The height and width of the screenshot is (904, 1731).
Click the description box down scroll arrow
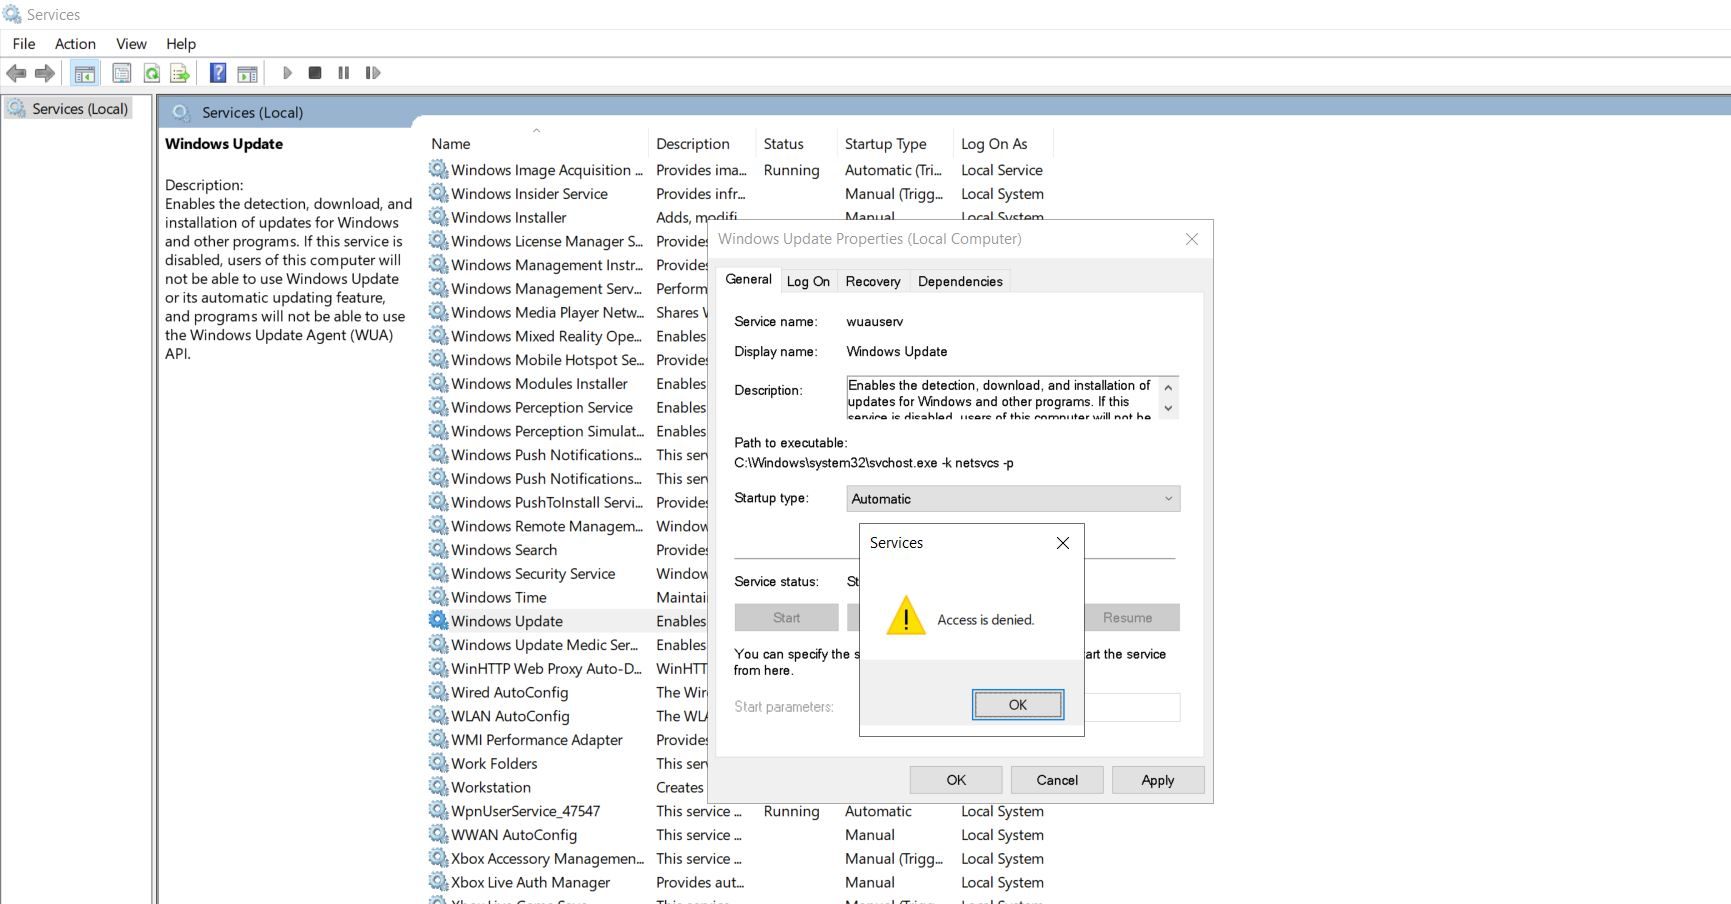[x=1168, y=408]
